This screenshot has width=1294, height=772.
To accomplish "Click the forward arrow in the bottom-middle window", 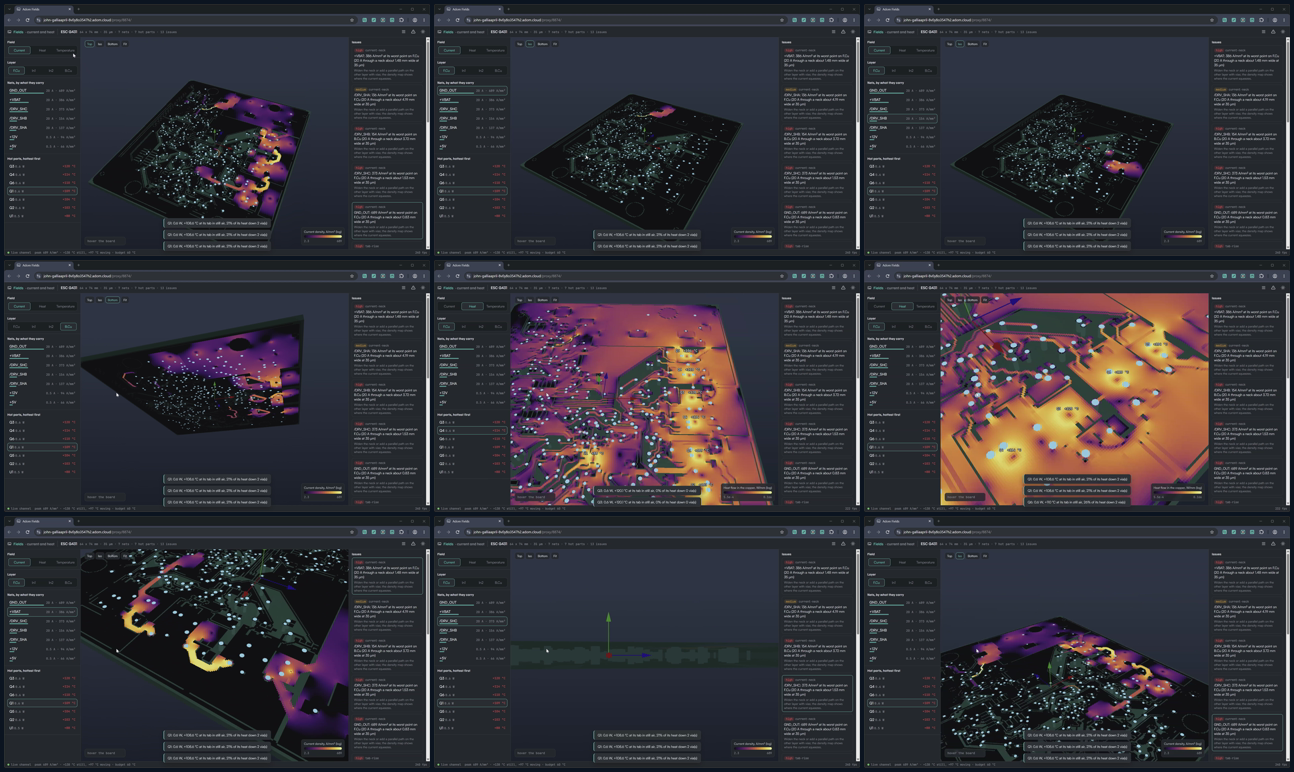I will click(x=449, y=532).
